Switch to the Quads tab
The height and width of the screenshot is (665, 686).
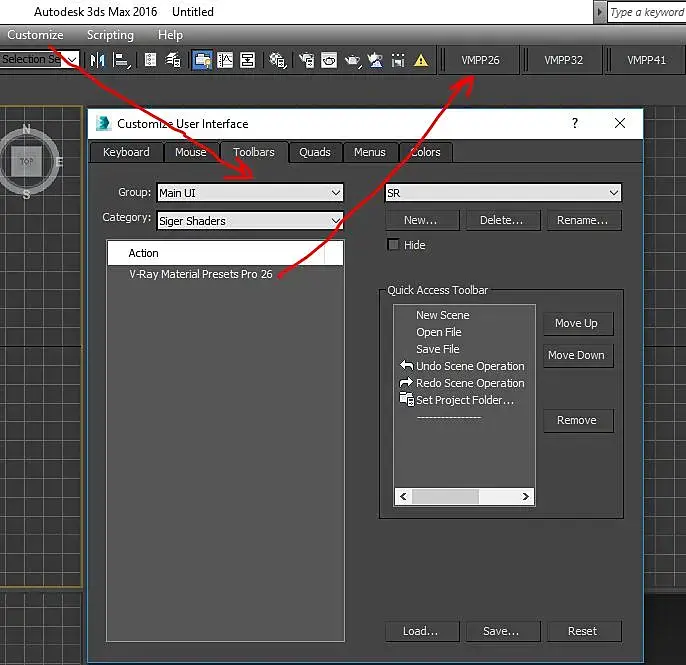point(315,152)
